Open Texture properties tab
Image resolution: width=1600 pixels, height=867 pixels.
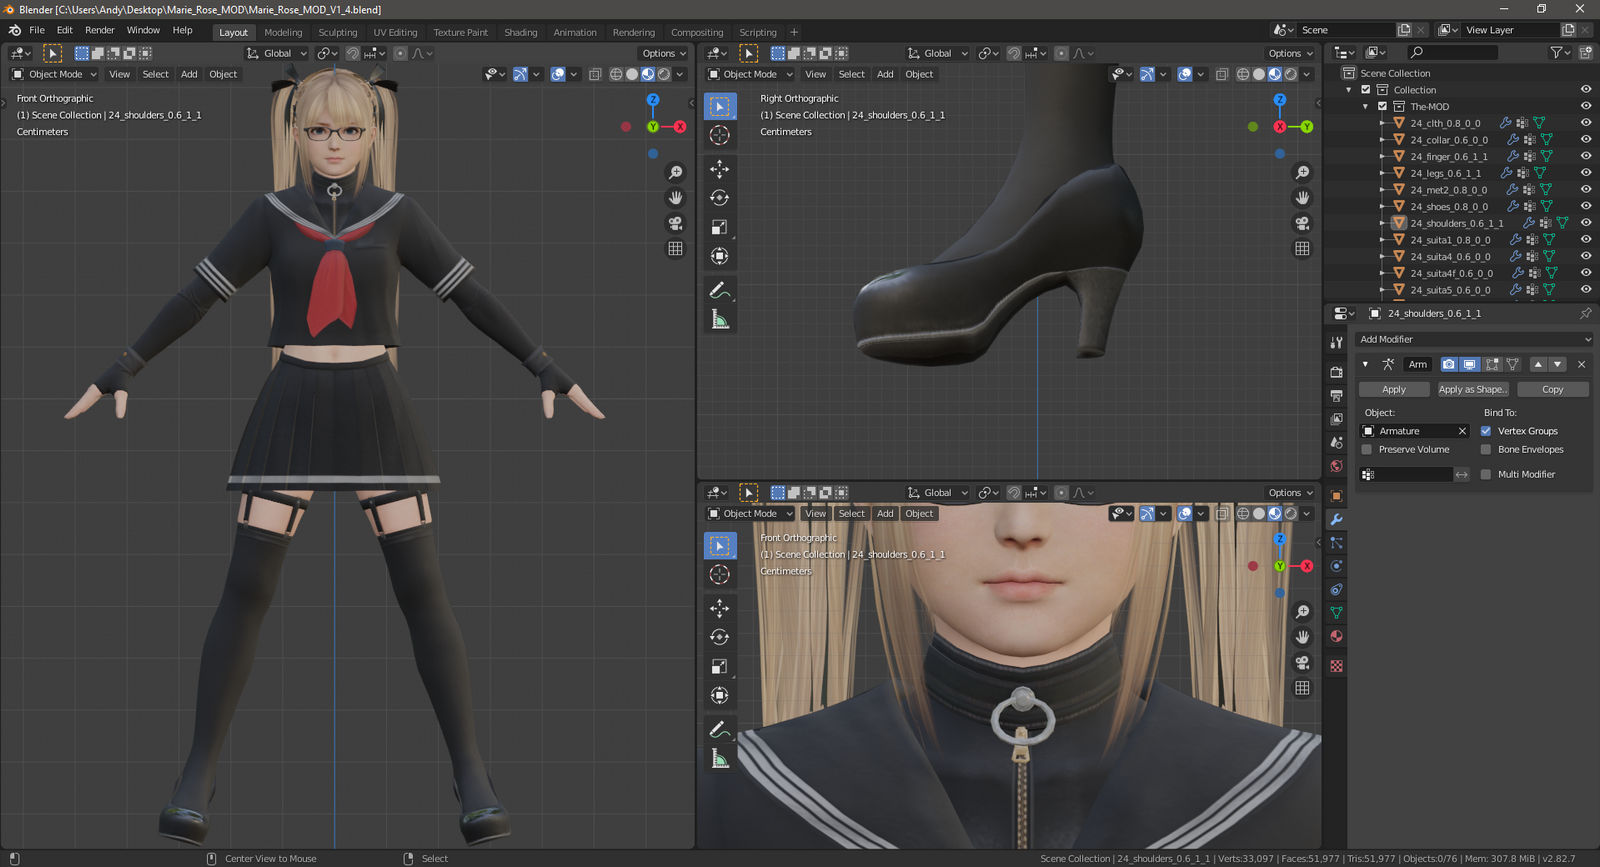coord(1336,666)
